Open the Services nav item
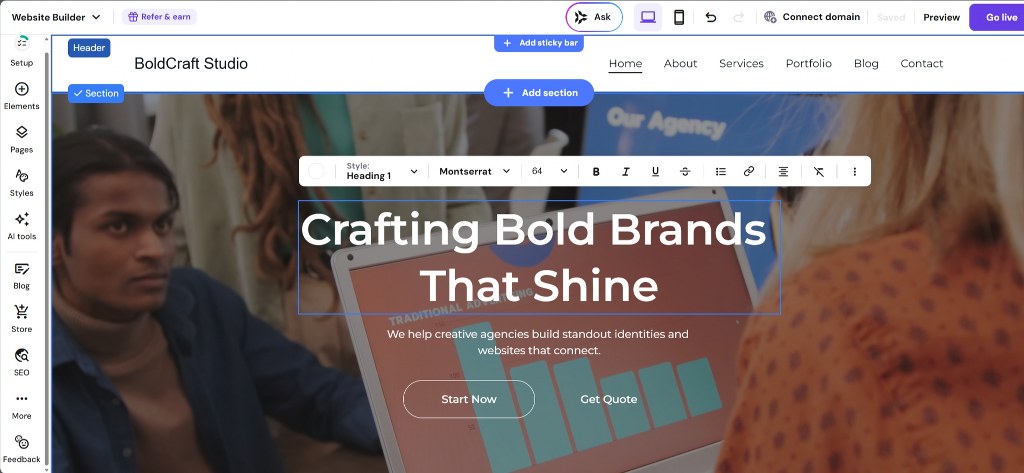The height and width of the screenshot is (473, 1024). click(741, 63)
